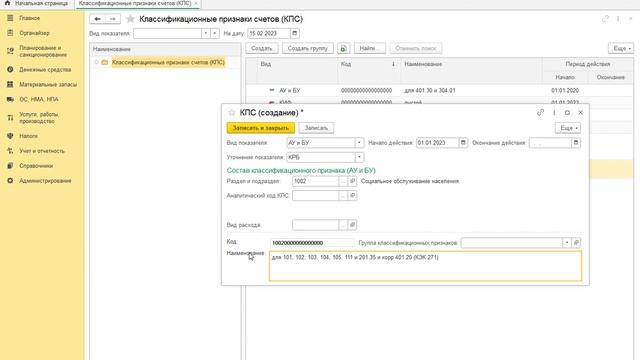Open the Главное section in the sidebar
Viewport: 640px width, 360px height.
[x=29, y=18]
